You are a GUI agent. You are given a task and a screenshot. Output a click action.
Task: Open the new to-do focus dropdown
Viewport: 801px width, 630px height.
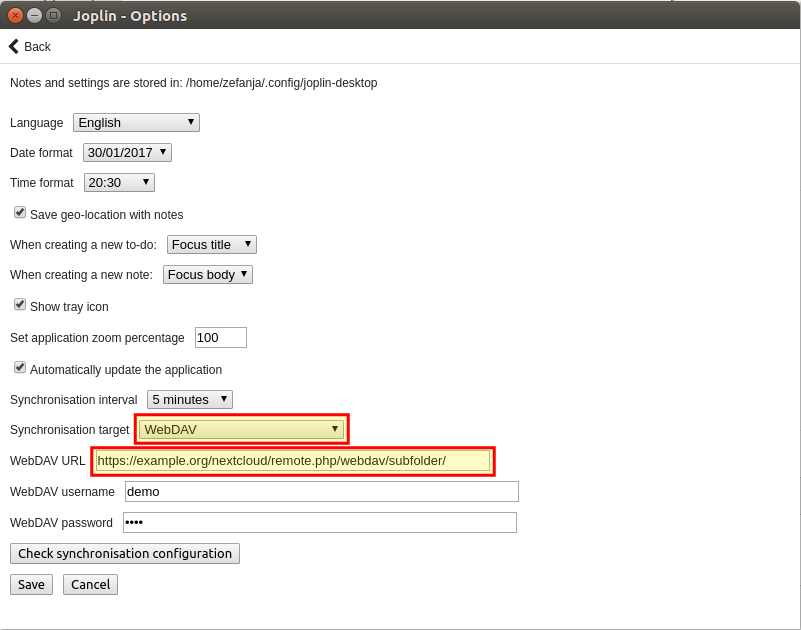click(211, 245)
